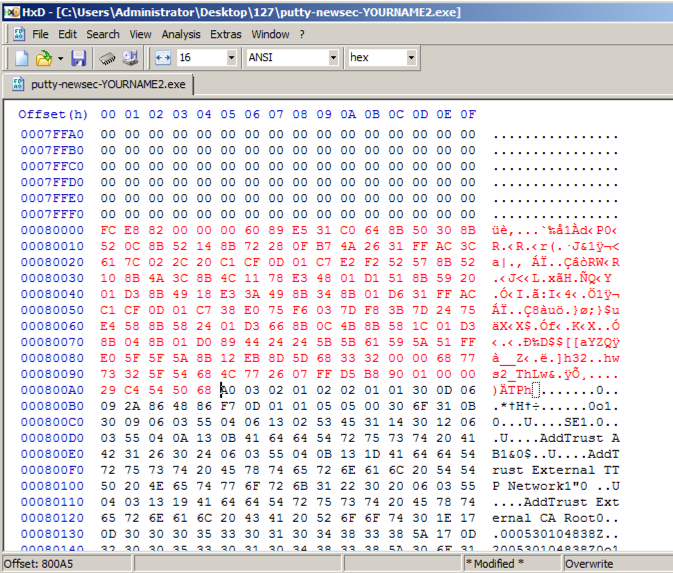Open the Extras menu

click(x=226, y=34)
